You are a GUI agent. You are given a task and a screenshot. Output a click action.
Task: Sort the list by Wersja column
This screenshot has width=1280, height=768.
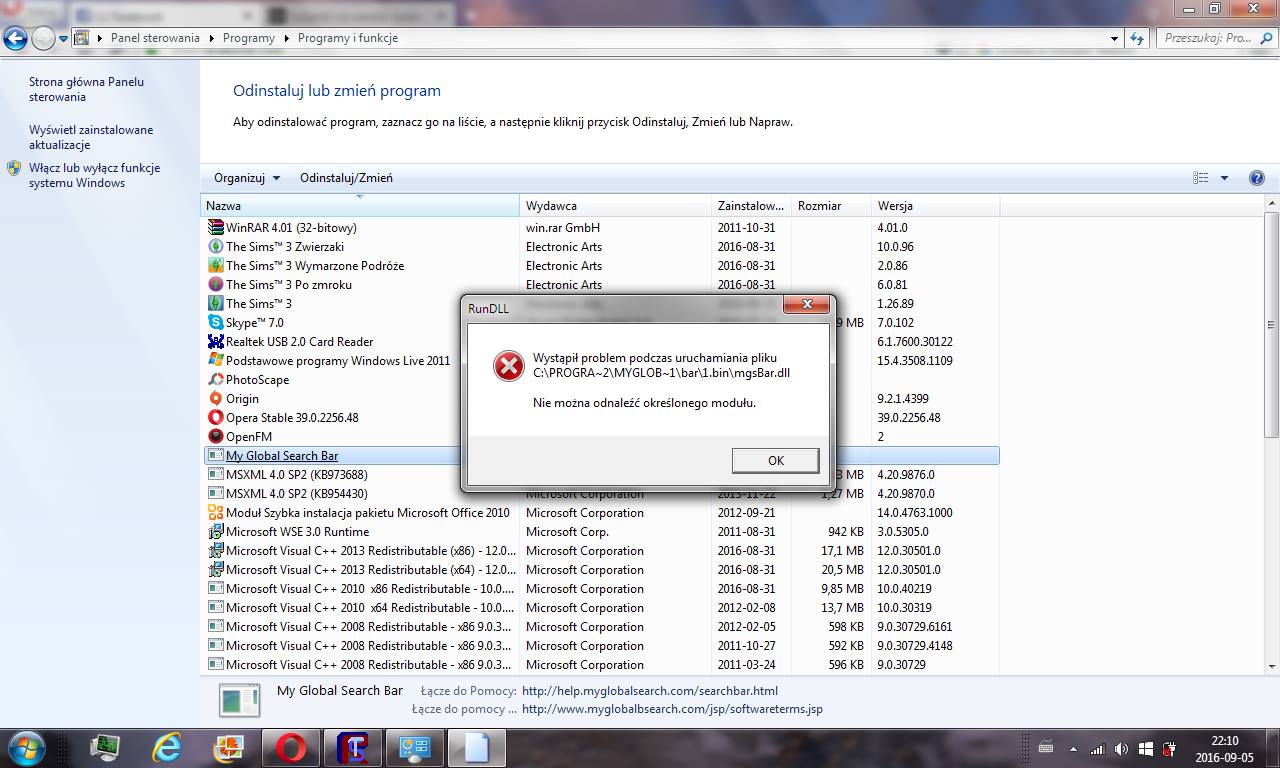click(x=935, y=206)
